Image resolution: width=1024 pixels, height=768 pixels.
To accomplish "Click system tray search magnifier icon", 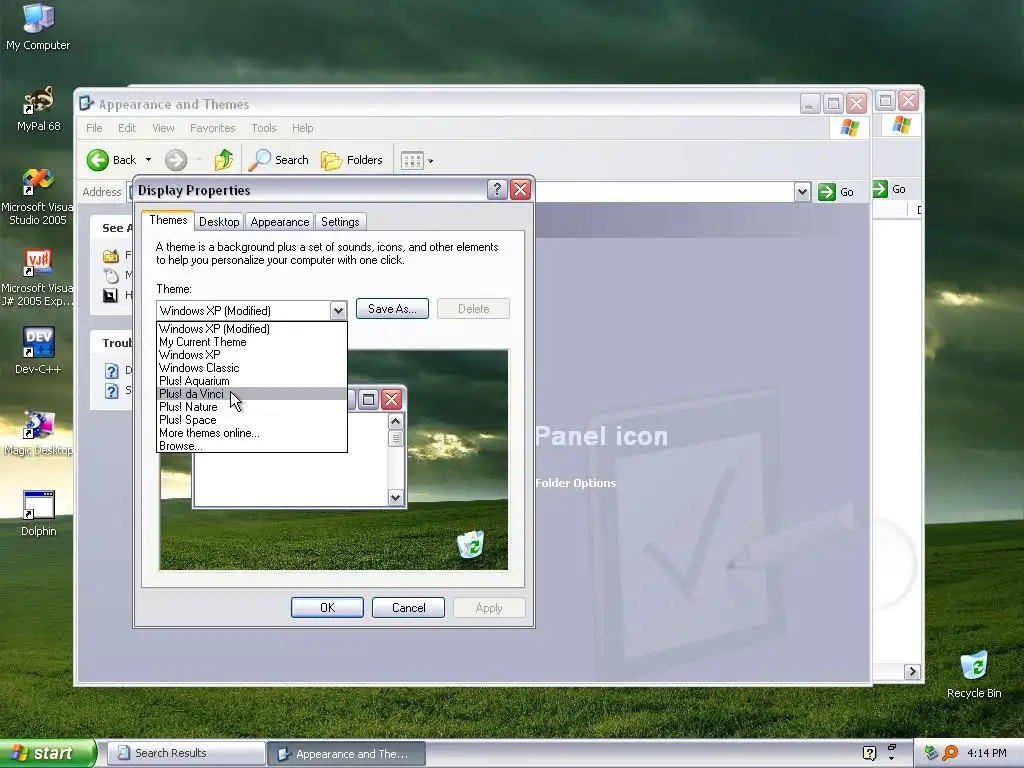I will coord(951,753).
